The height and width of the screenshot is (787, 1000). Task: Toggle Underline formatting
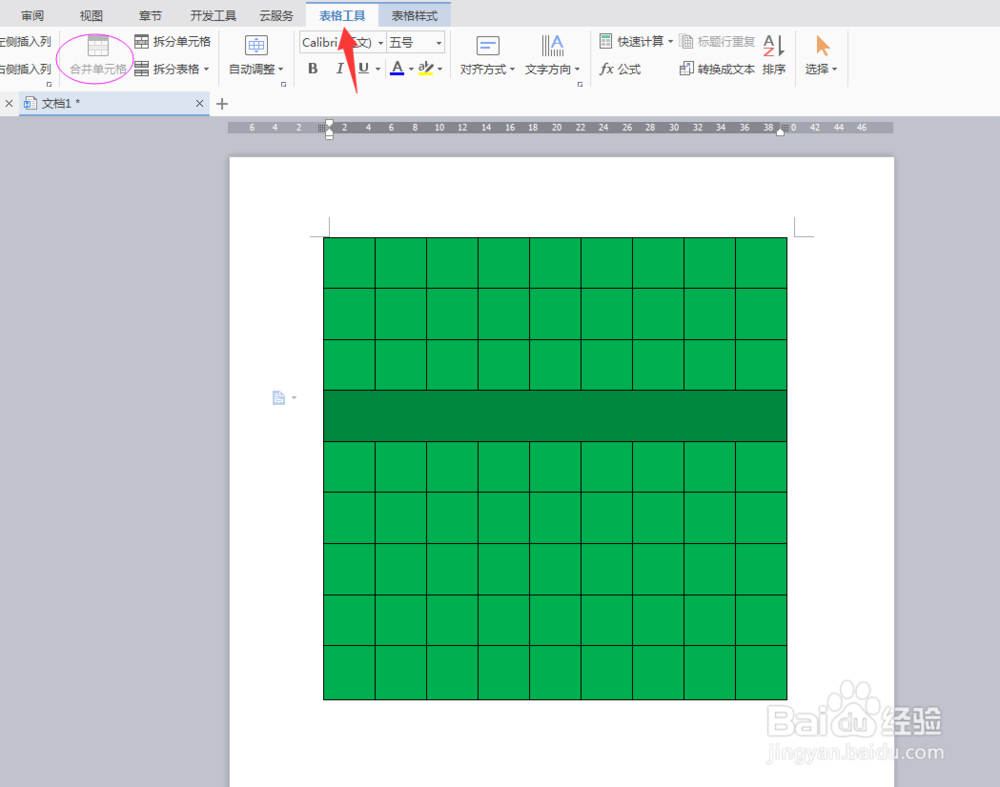(x=364, y=68)
